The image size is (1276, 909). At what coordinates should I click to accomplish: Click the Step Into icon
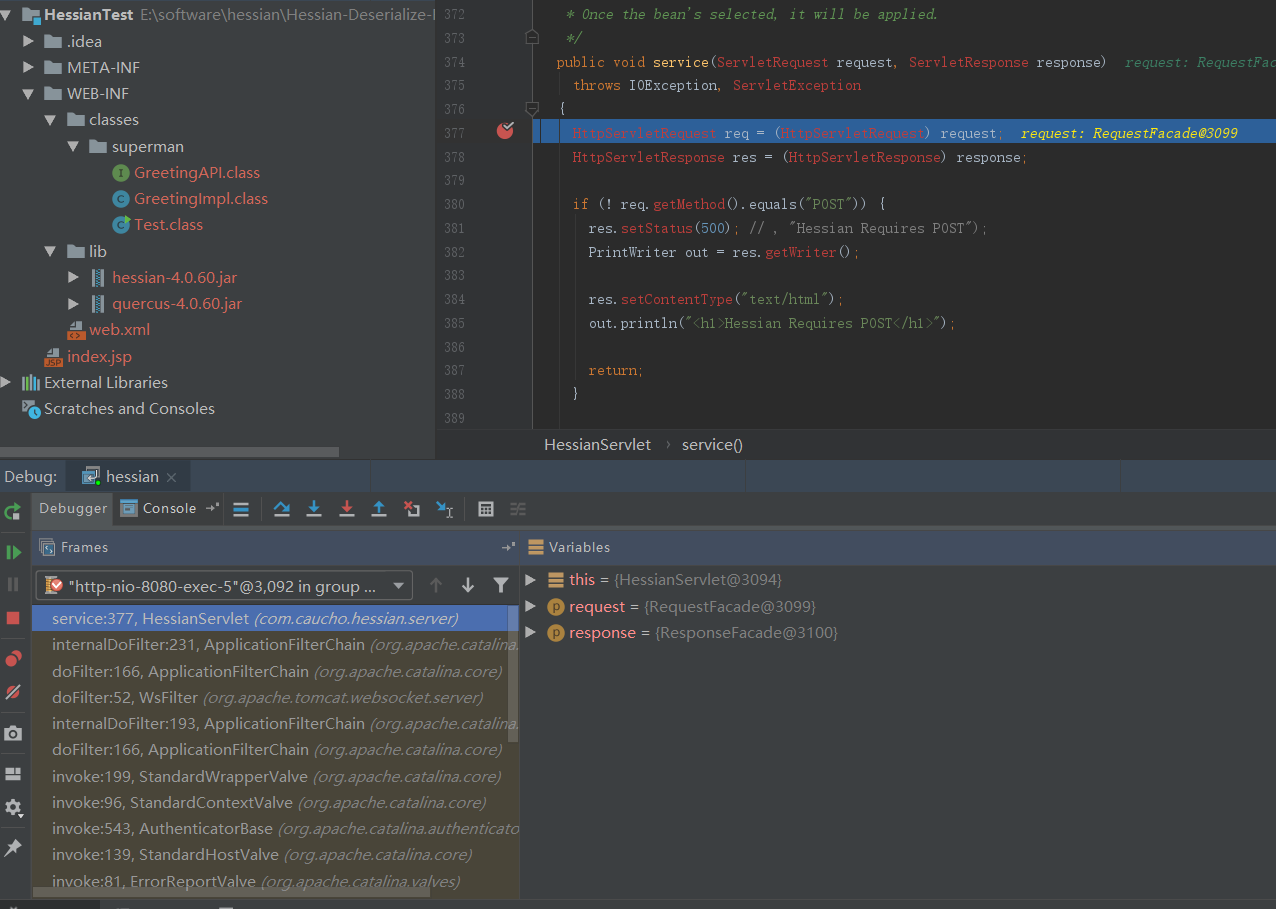tap(314, 509)
